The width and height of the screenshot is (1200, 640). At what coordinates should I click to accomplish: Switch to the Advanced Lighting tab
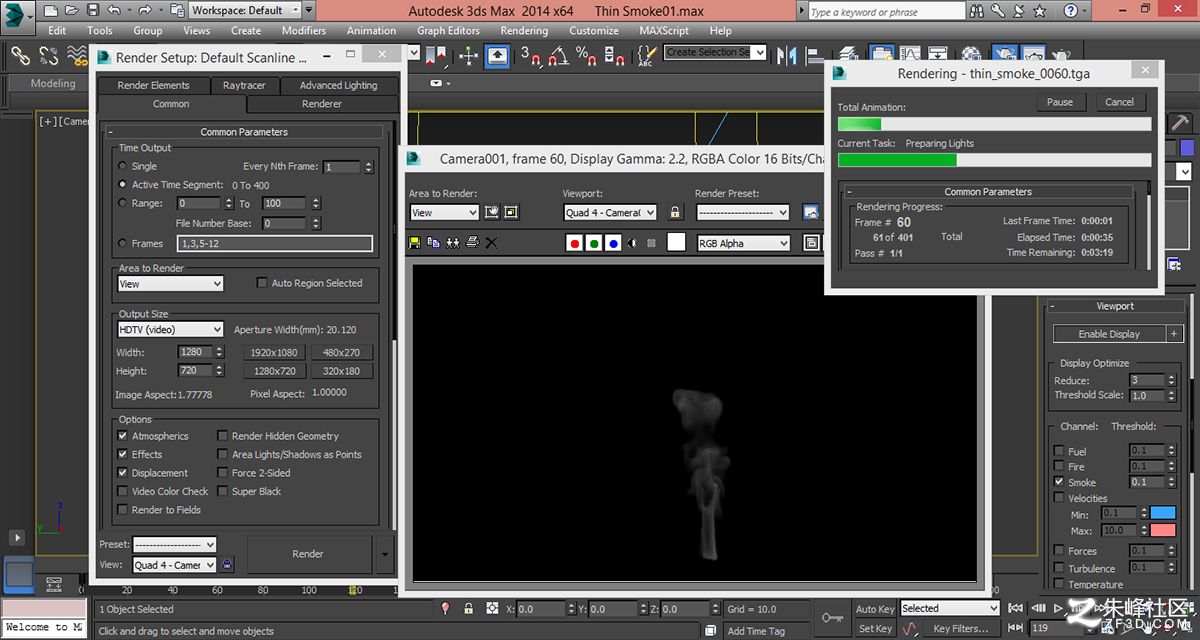click(339, 85)
